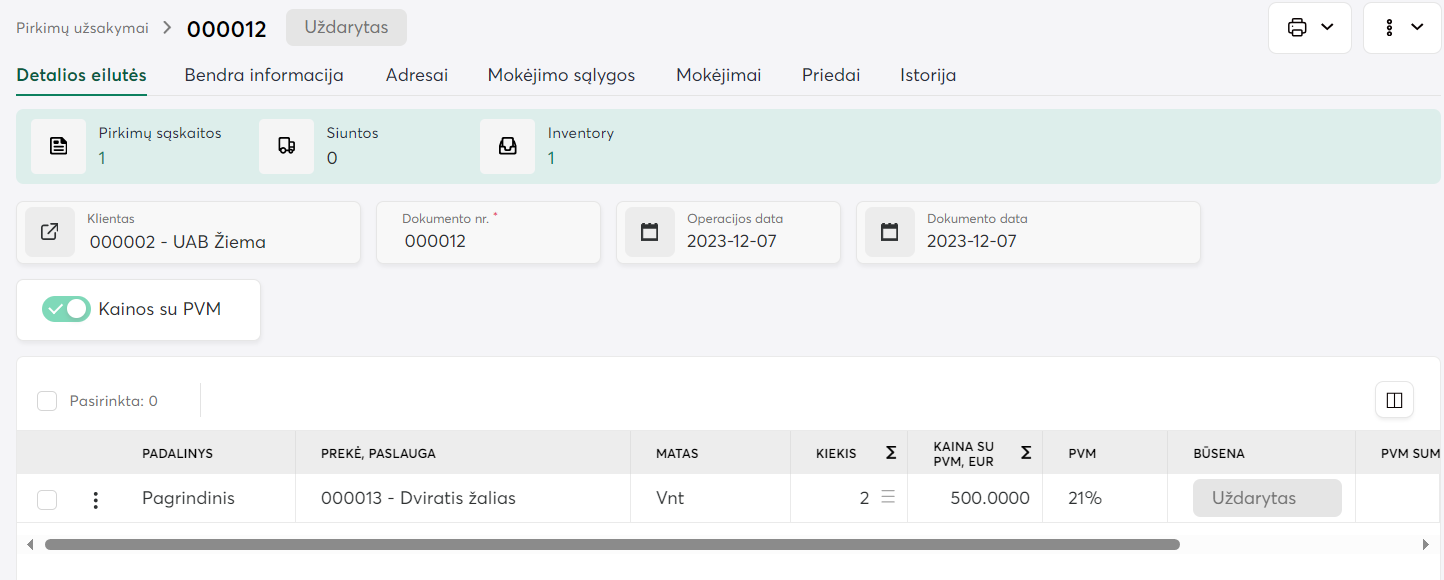Image resolution: width=1444 pixels, height=580 pixels.
Task: Go back to Pirkimų užsakymai breadcrumb
Action: click(82, 28)
